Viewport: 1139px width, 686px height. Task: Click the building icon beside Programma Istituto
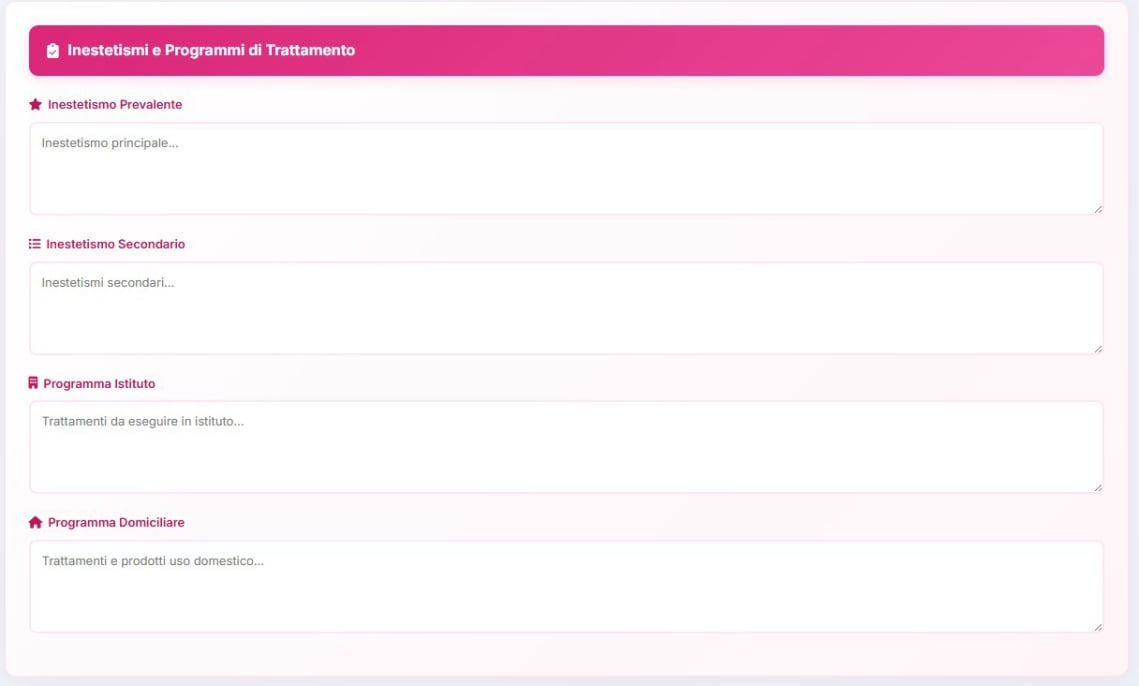[33, 383]
